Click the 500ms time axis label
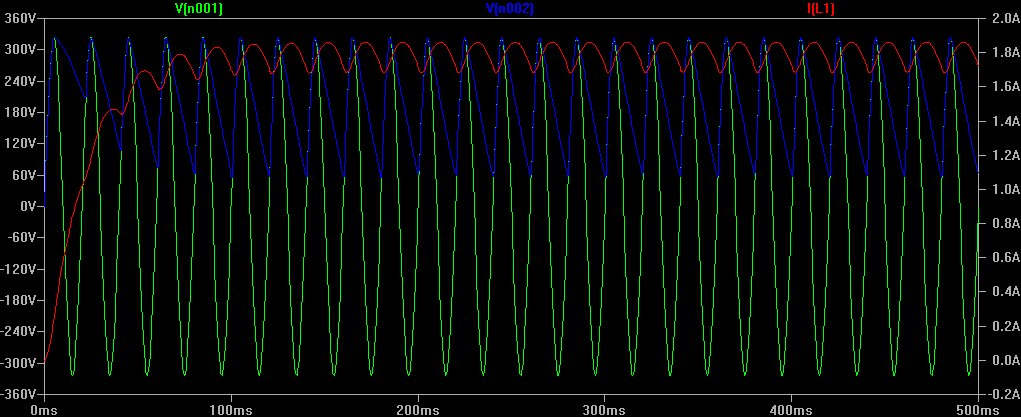The image size is (1021, 417). 976,409
